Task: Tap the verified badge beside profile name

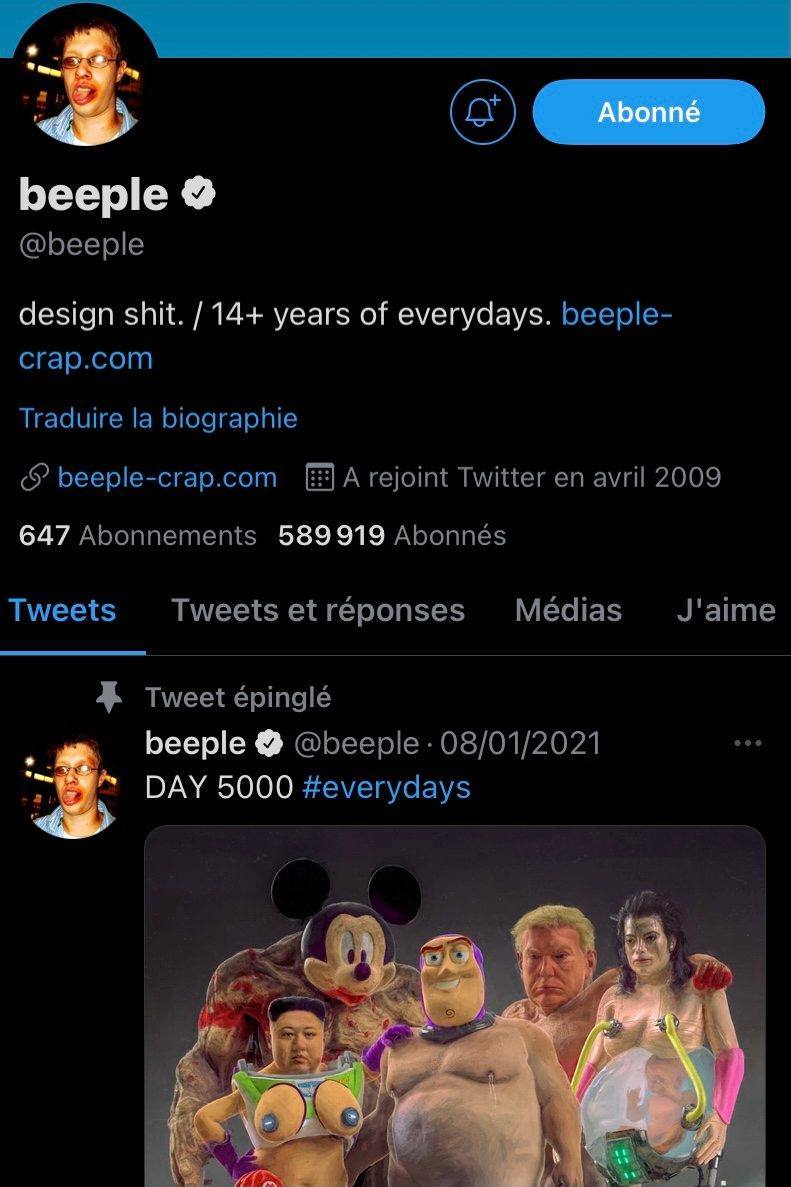Action: click(x=199, y=194)
